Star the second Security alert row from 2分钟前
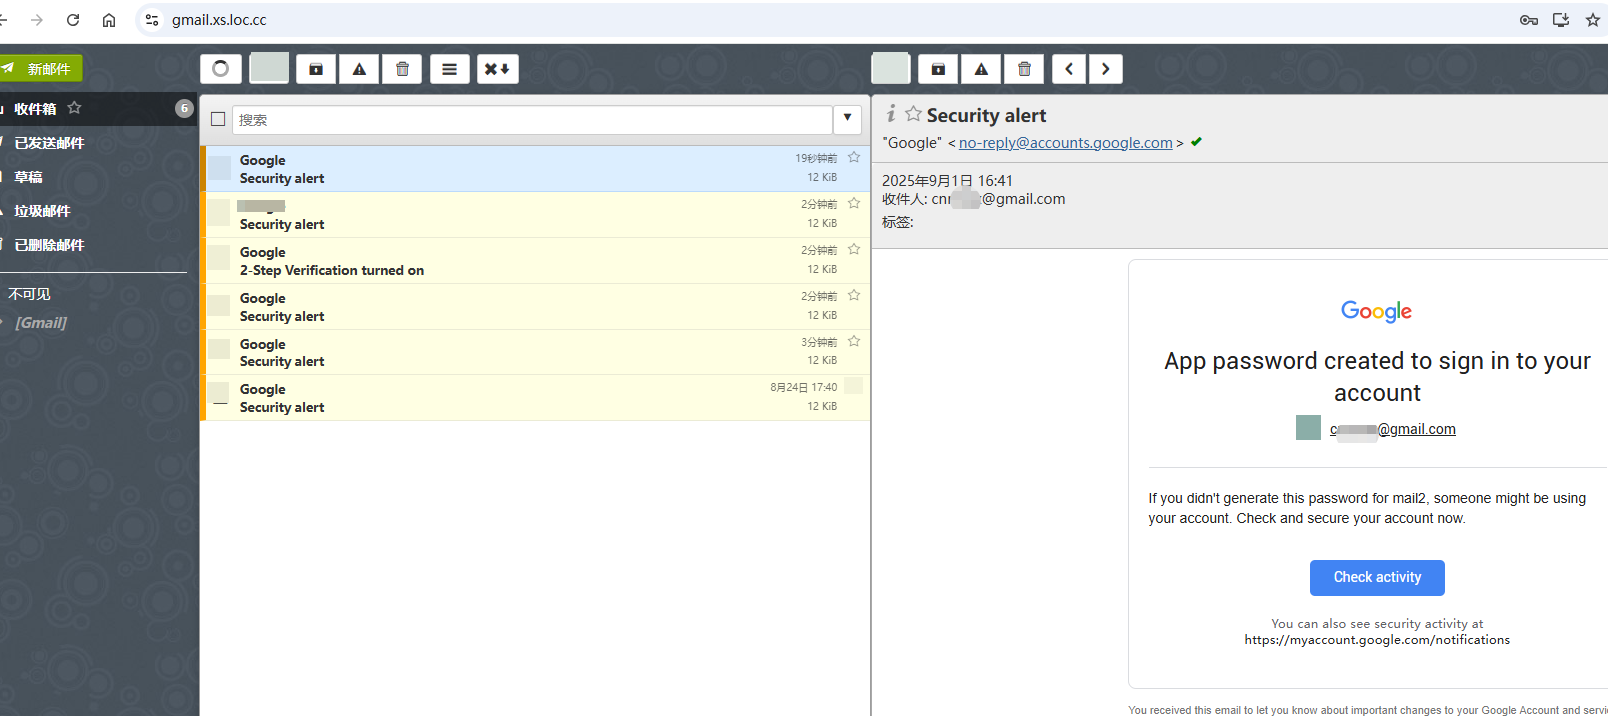 coord(854,295)
